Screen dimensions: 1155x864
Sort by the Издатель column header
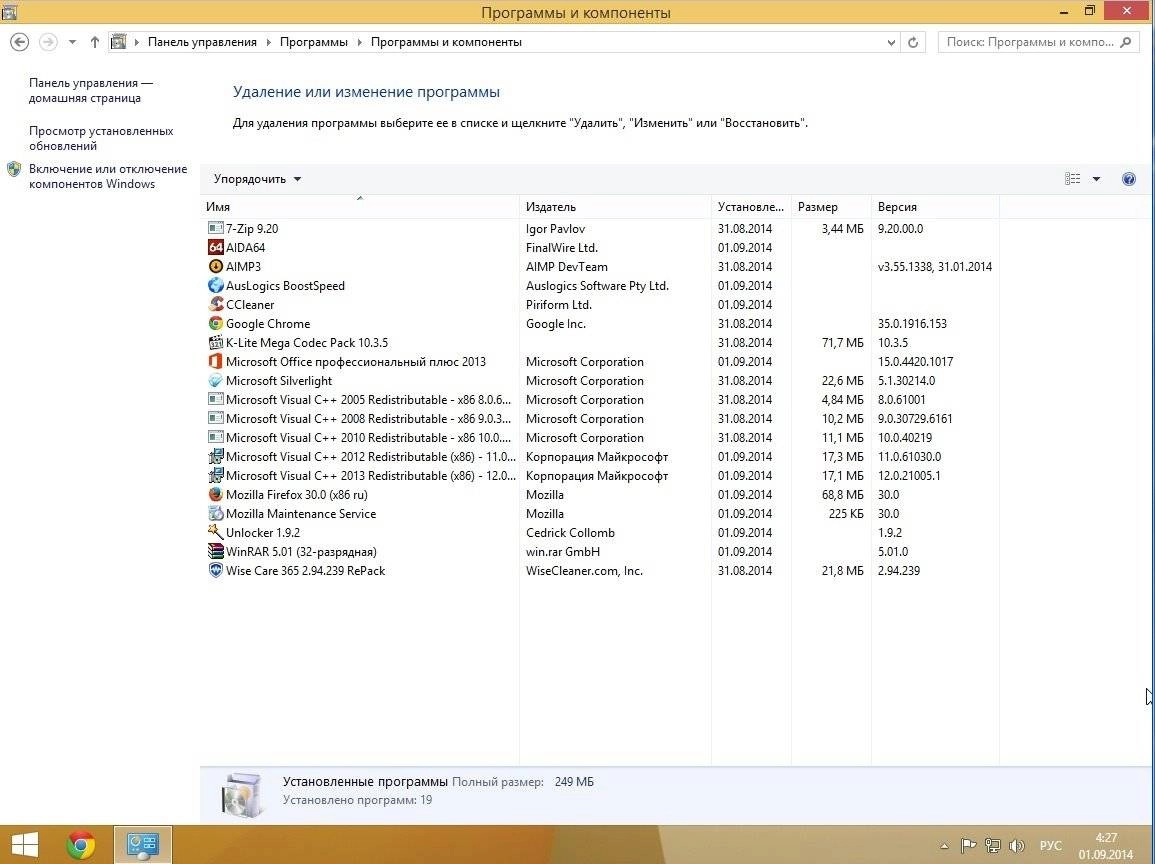coord(615,207)
